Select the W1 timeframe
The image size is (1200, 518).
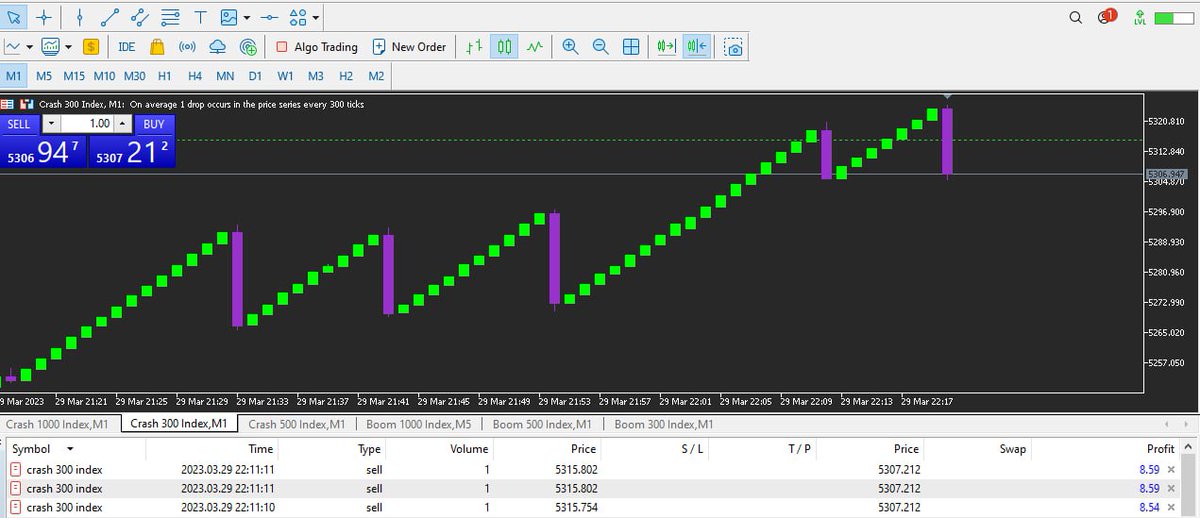(x=285, y=76)
